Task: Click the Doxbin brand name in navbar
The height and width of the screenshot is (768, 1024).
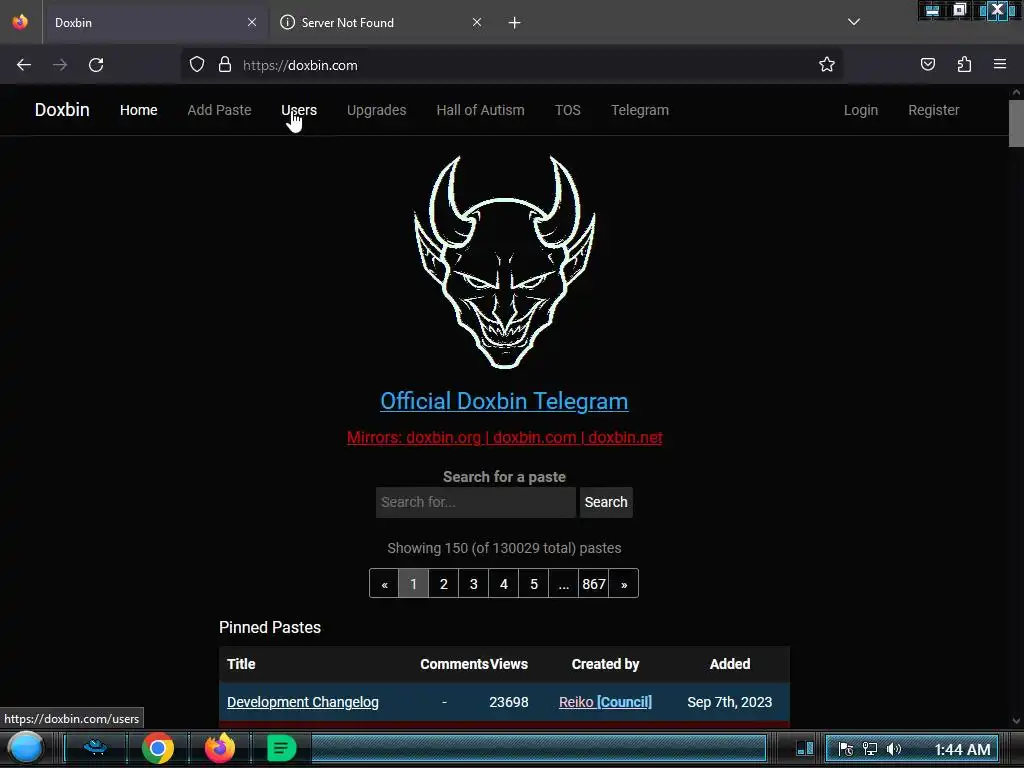Action: pos(62,110)
